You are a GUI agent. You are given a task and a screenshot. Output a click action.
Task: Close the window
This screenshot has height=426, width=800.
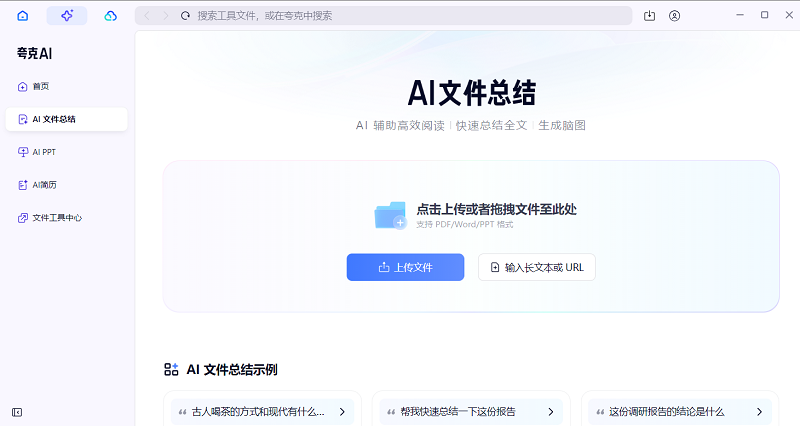789,15
